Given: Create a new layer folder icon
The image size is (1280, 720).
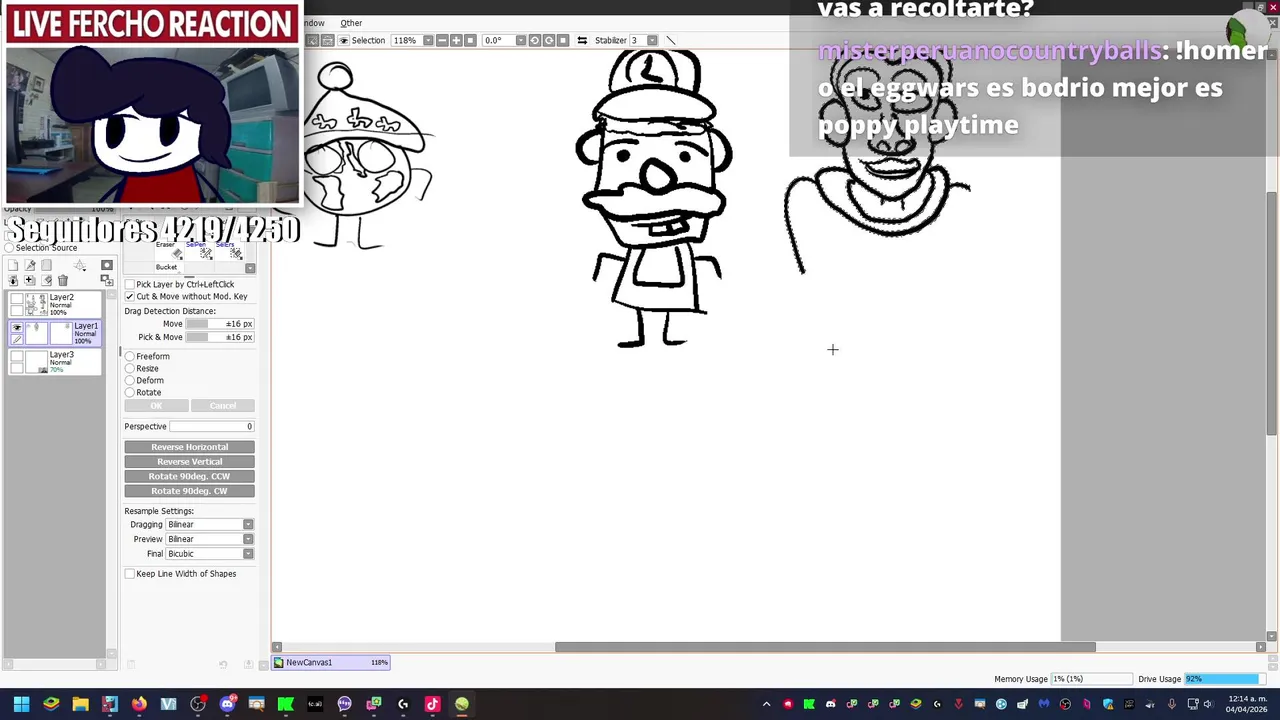Looking at the screenshot, I should (47, 265).
